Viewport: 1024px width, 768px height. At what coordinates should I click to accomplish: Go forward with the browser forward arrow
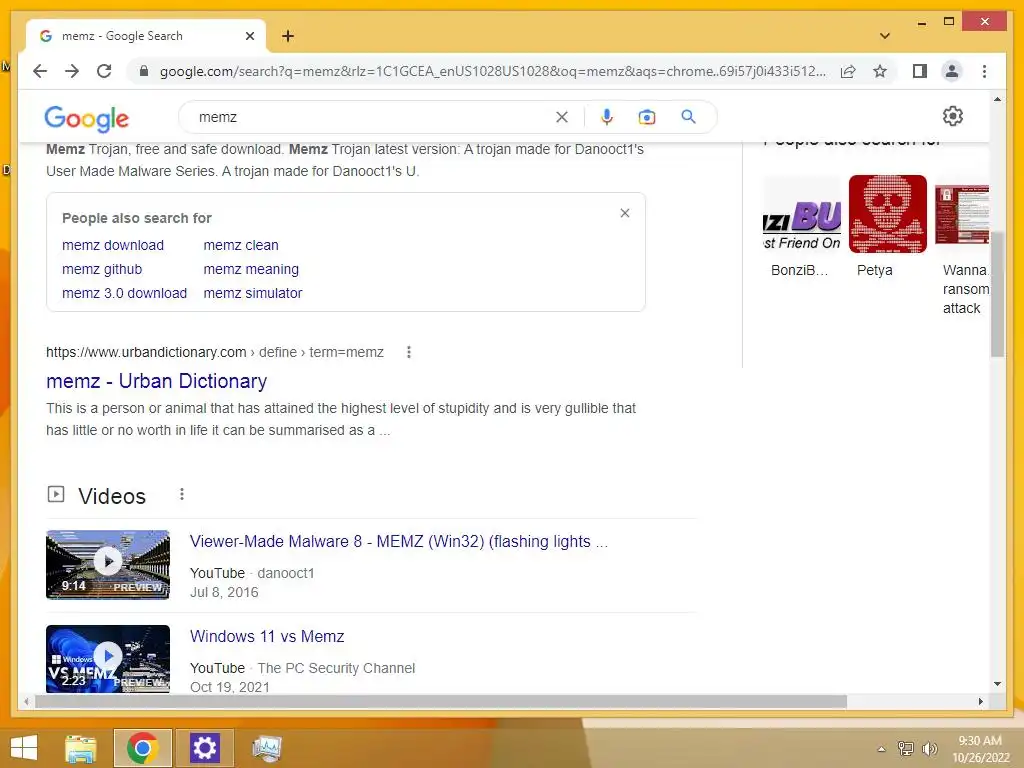pyautogui.click(x=72, y=71)
